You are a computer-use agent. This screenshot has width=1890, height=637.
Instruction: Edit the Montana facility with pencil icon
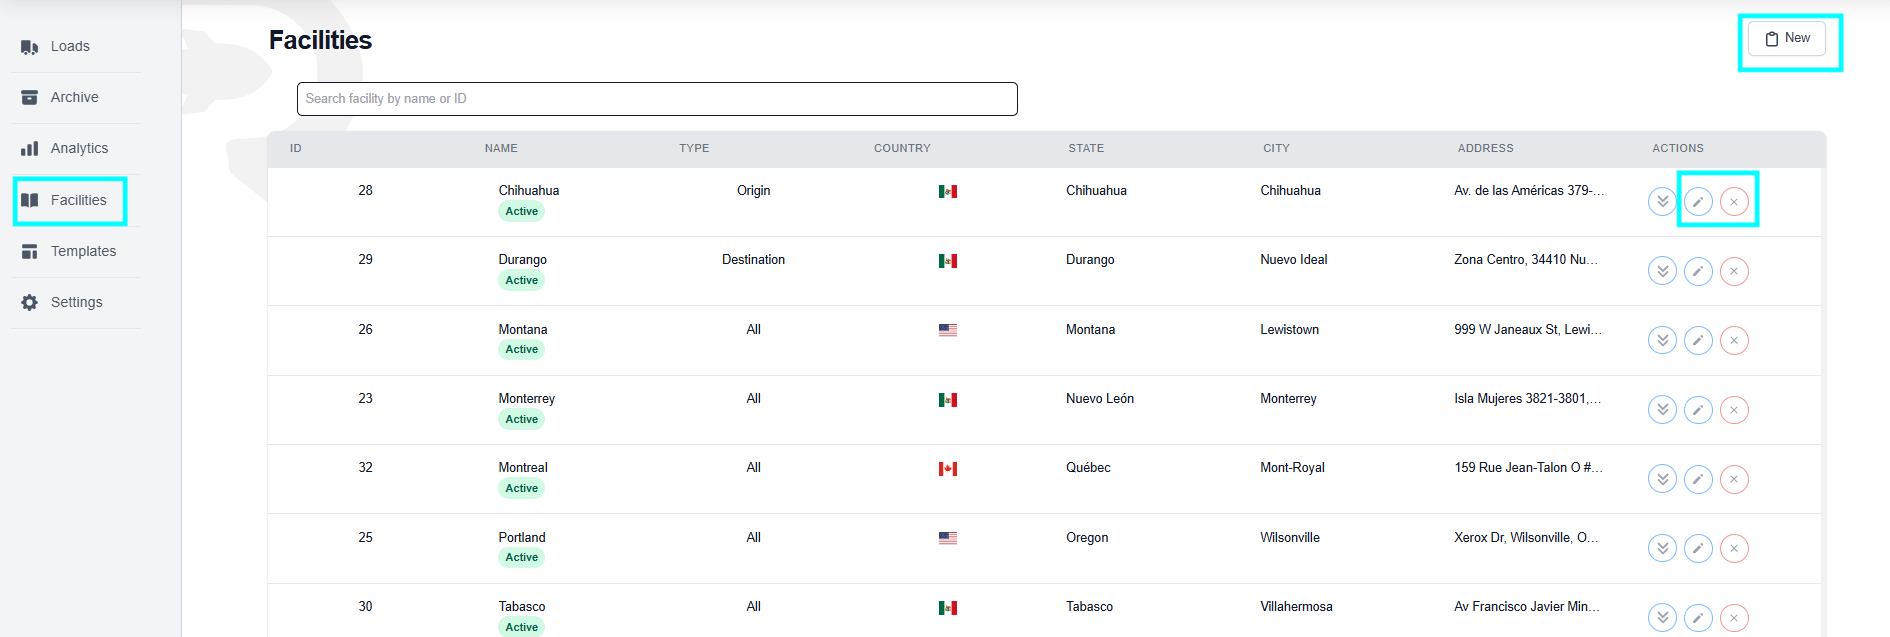[1698, 340]
